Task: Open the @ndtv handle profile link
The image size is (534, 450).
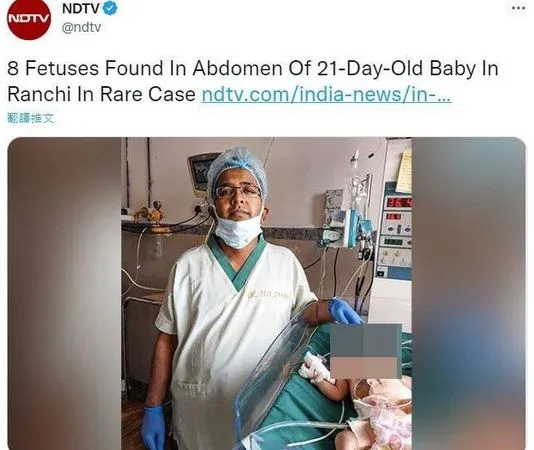Action: [81, 27]
